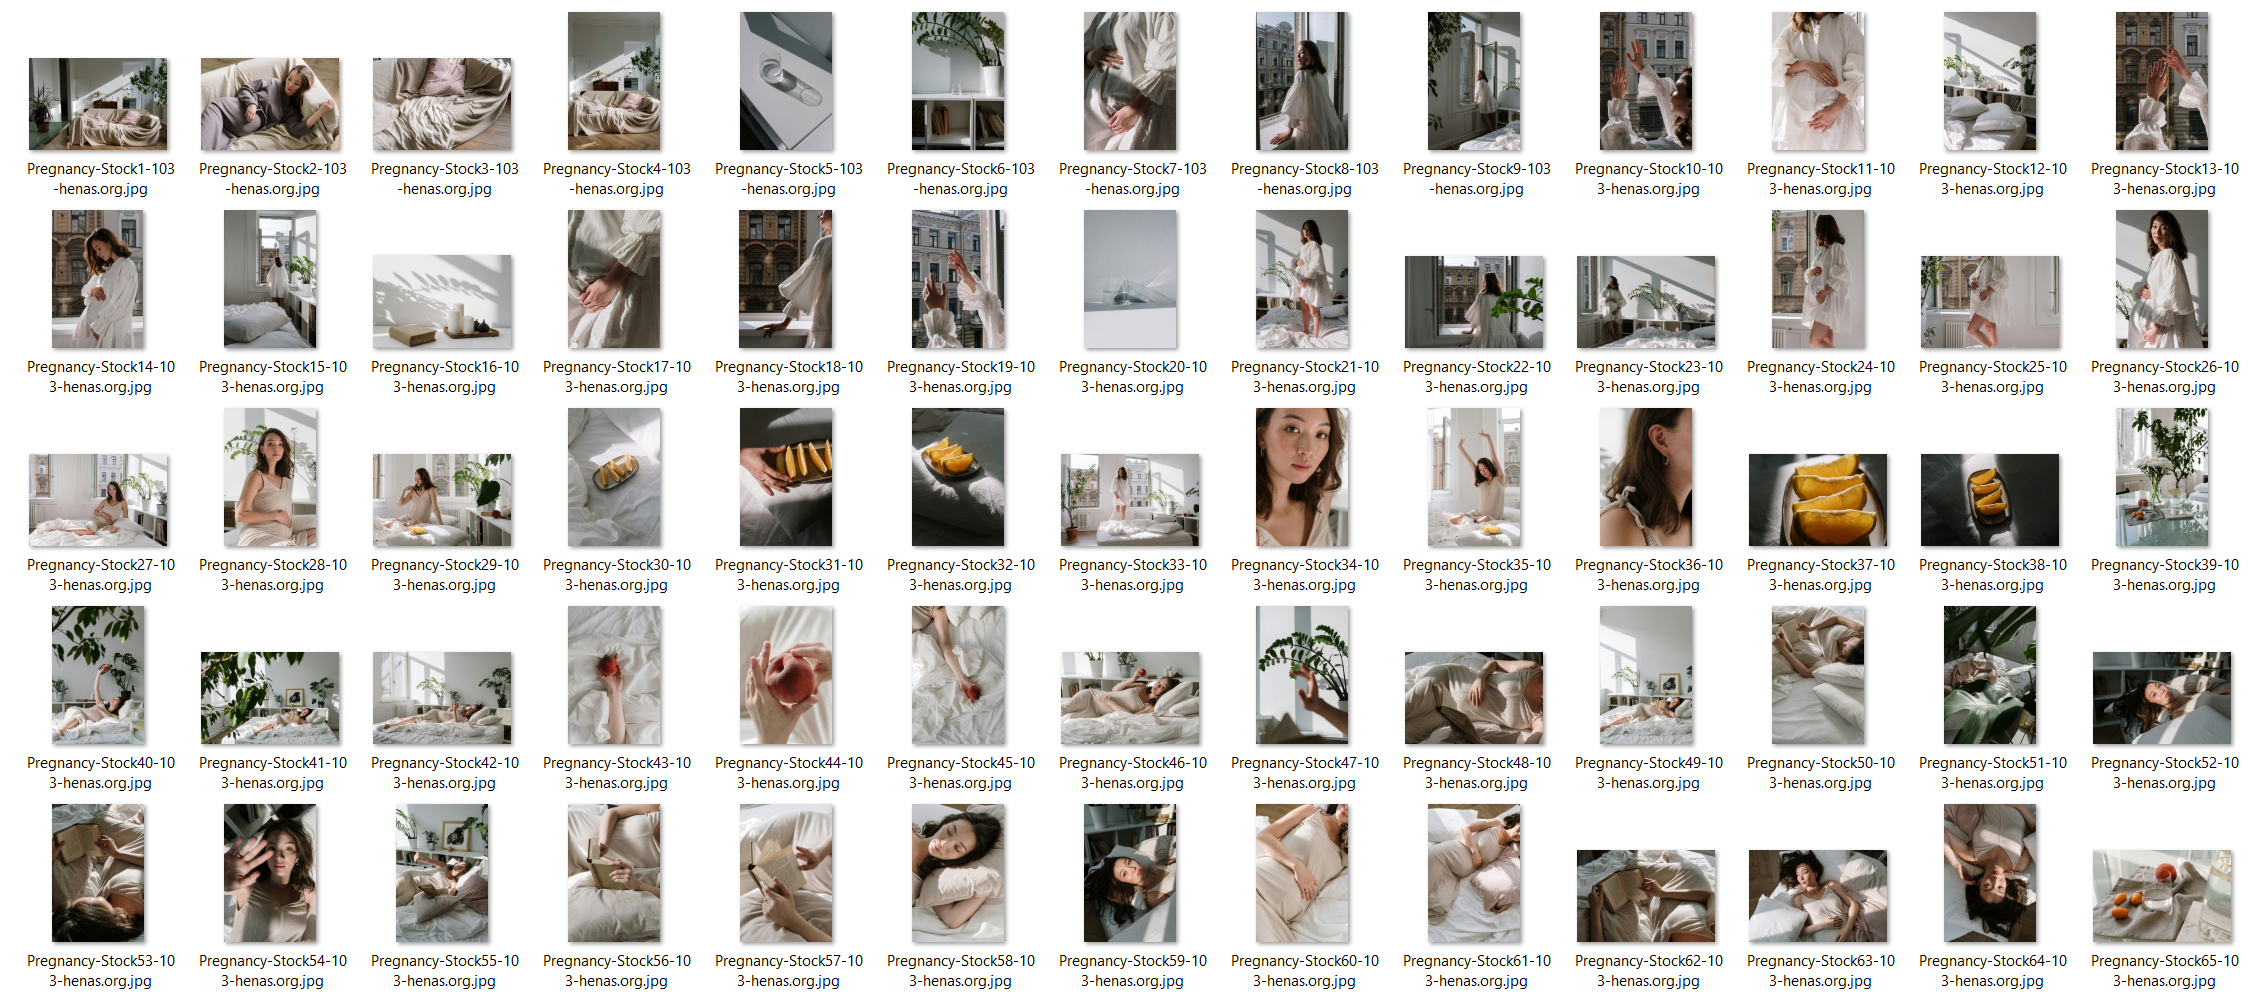The height and width of the screenshot is (996, 2255).
Task: Click the file name Pregnancy-Stock55-103-henas.org.jpg
Action: tap(445, 971)
